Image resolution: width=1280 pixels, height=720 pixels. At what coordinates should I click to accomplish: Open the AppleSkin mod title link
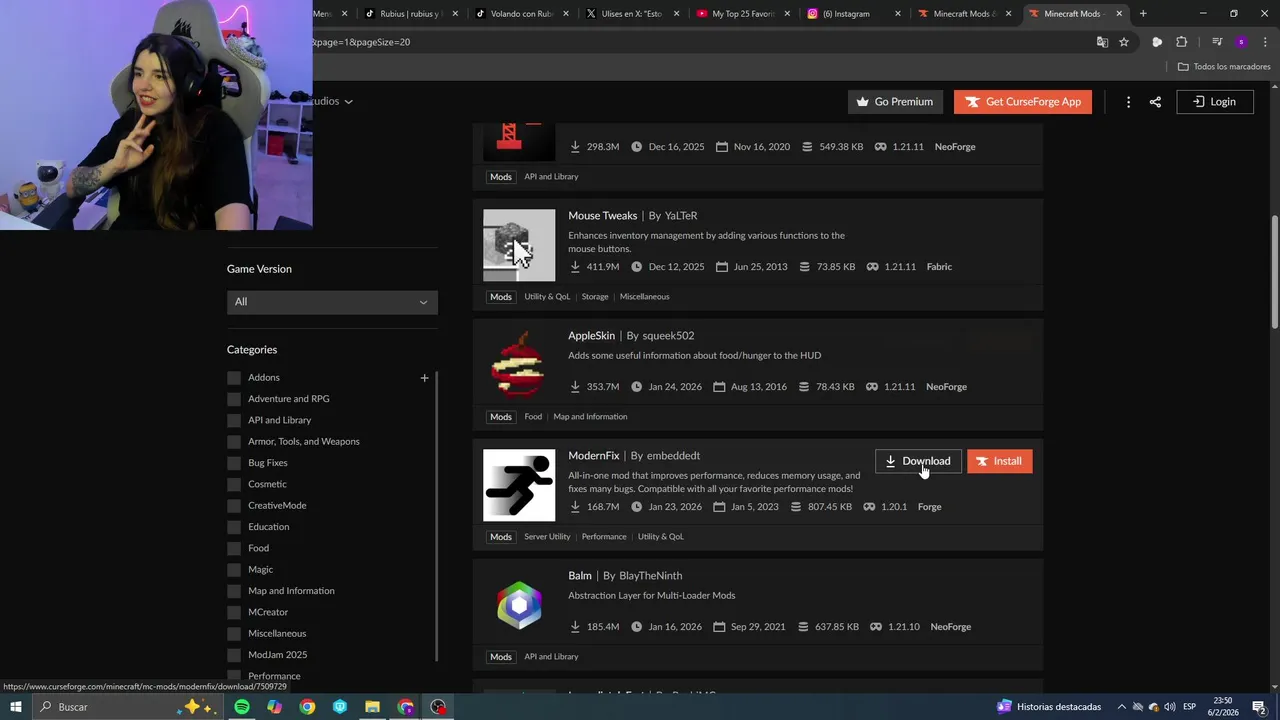point(591,336)
